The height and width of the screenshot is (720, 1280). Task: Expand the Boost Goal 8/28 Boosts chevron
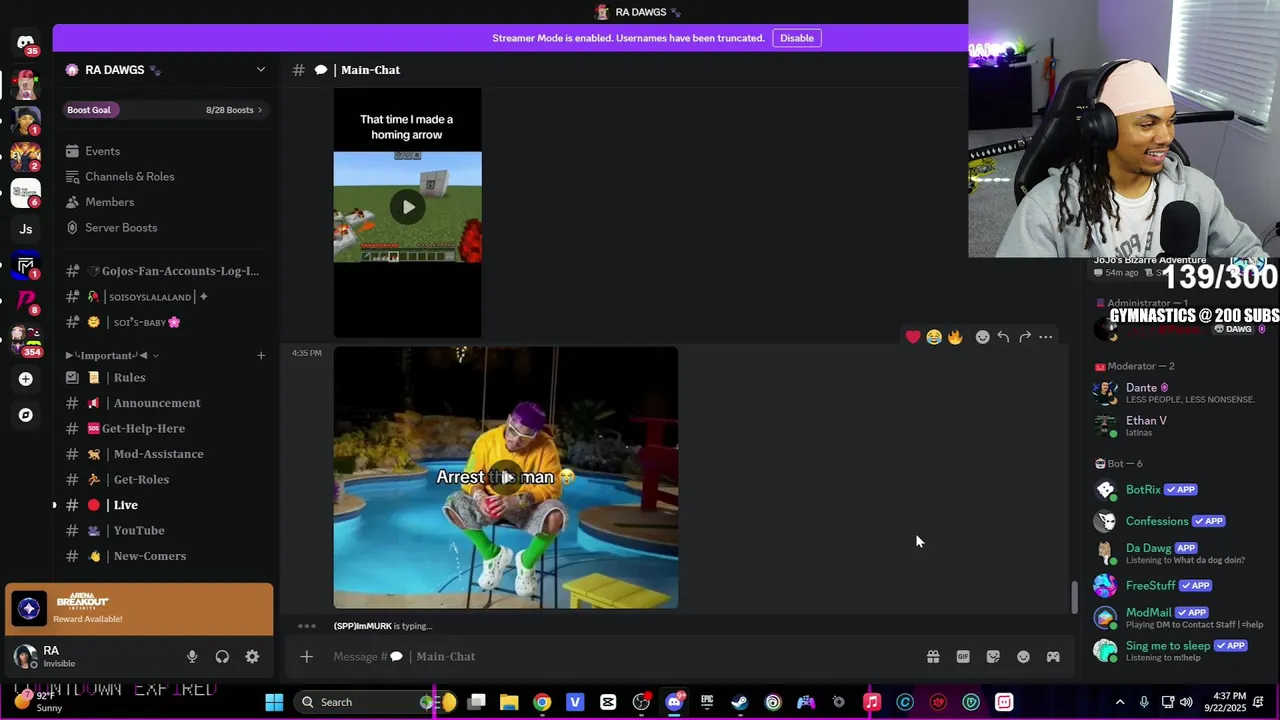(x=260, y=110)
